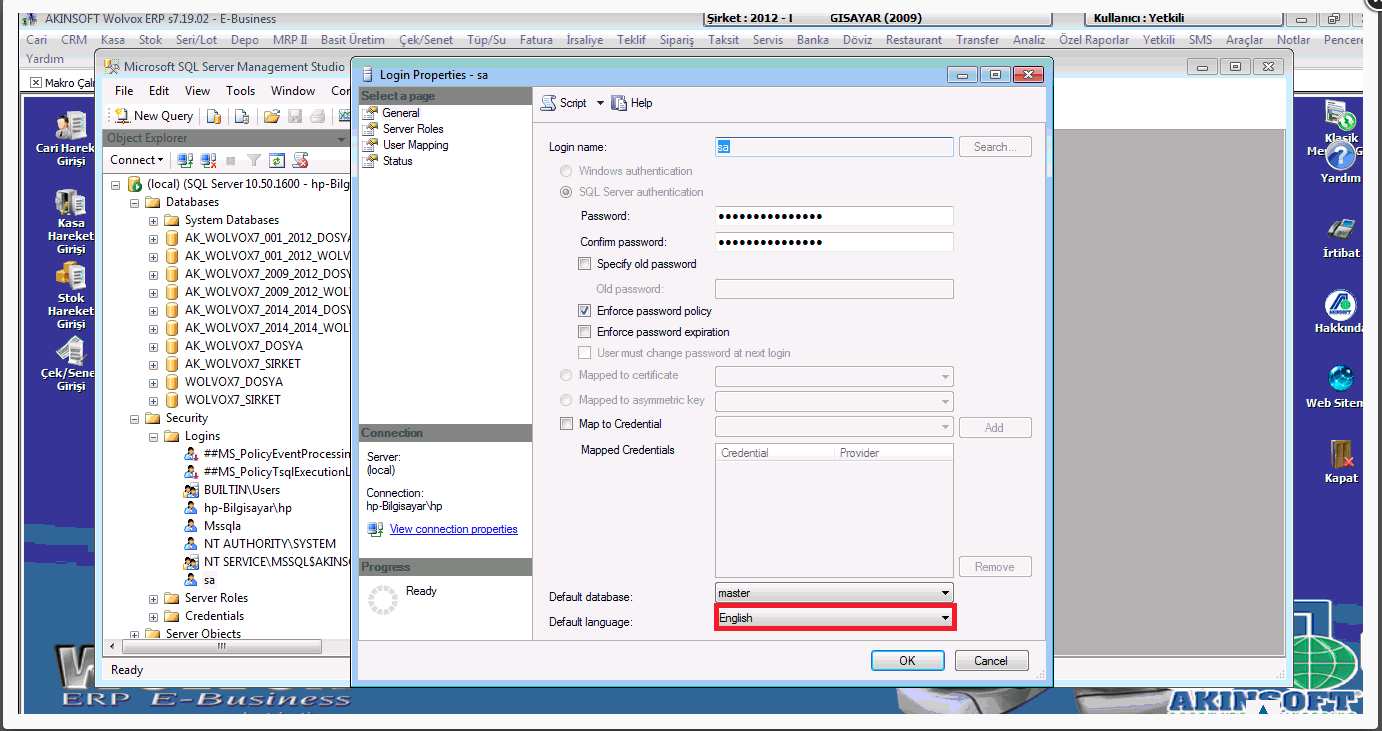Open Connect dropdown in Object Explorer
Image resolution: width=1382 pixels, height=731 pixels.
pos(136,160)
